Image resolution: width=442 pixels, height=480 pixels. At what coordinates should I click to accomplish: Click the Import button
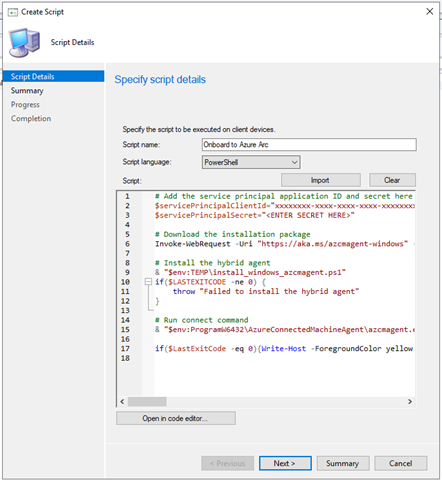(x=321, y=180)
